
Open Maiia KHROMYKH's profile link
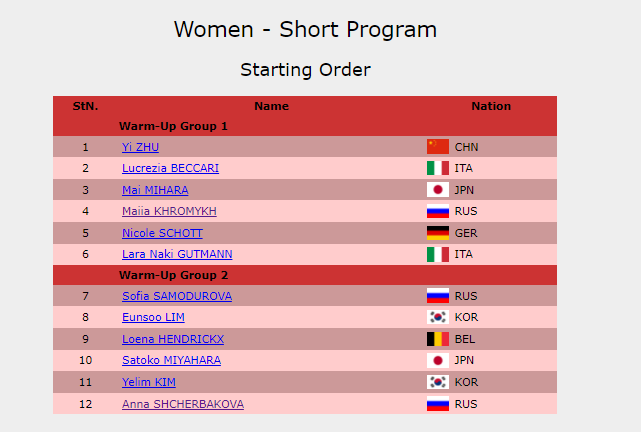[169, 211]
